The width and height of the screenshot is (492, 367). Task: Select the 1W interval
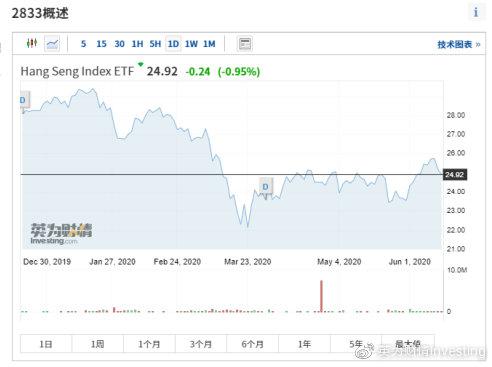191,44
